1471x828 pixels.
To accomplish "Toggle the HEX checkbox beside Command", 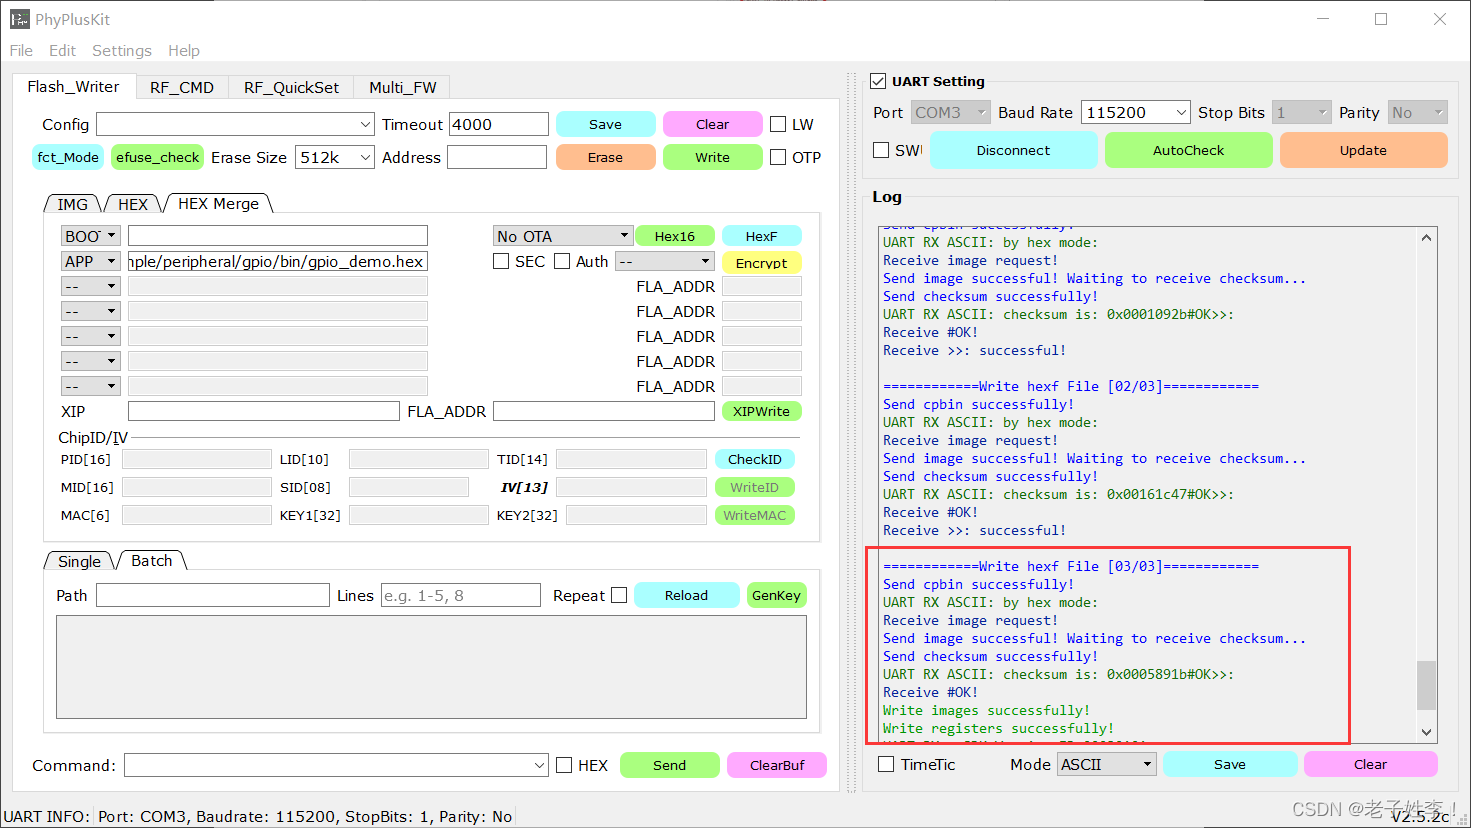I will tap(564, 765).
